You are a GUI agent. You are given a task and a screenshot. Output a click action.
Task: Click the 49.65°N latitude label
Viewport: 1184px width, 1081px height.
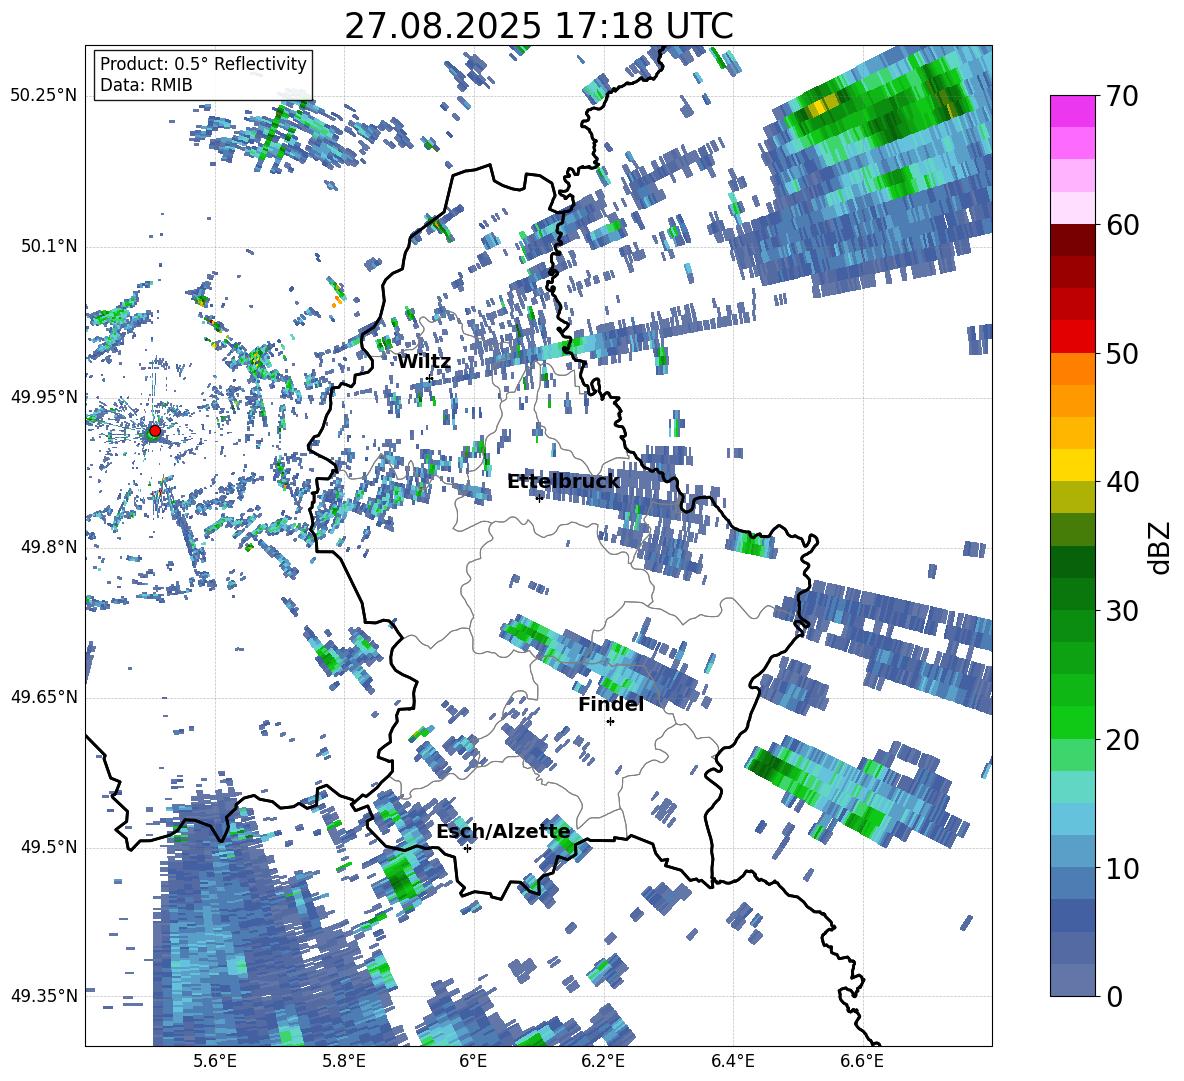(x=44, y=696)
